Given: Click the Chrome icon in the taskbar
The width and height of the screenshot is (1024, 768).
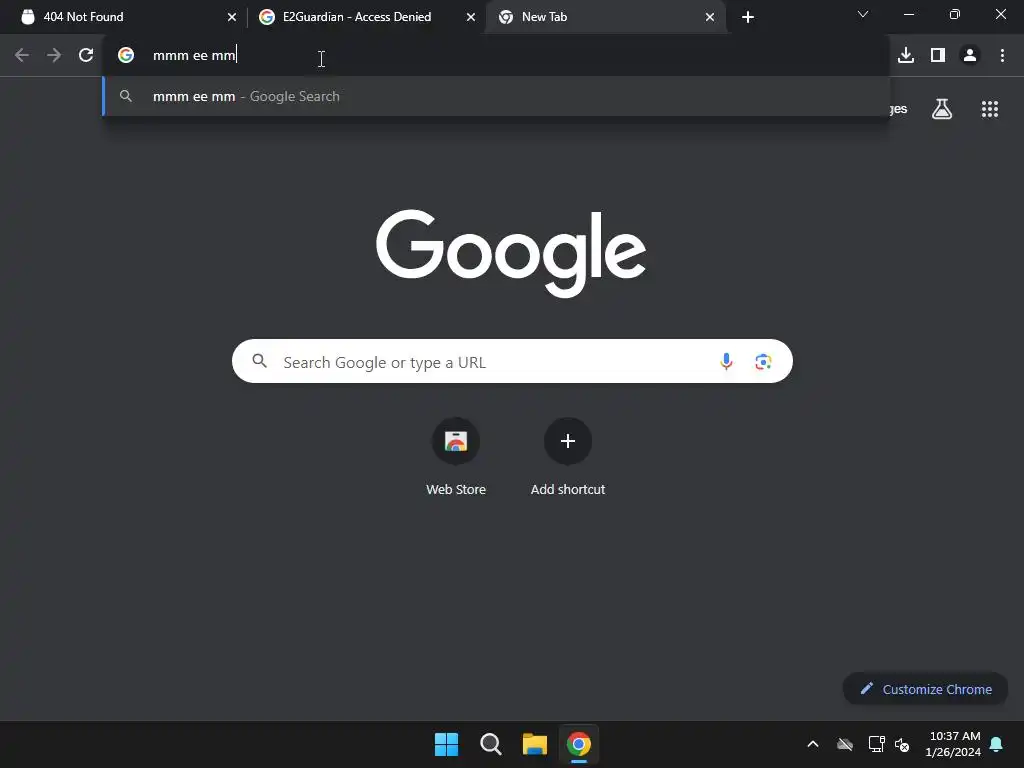Looking at the screenshot, I should click(579, 744).
